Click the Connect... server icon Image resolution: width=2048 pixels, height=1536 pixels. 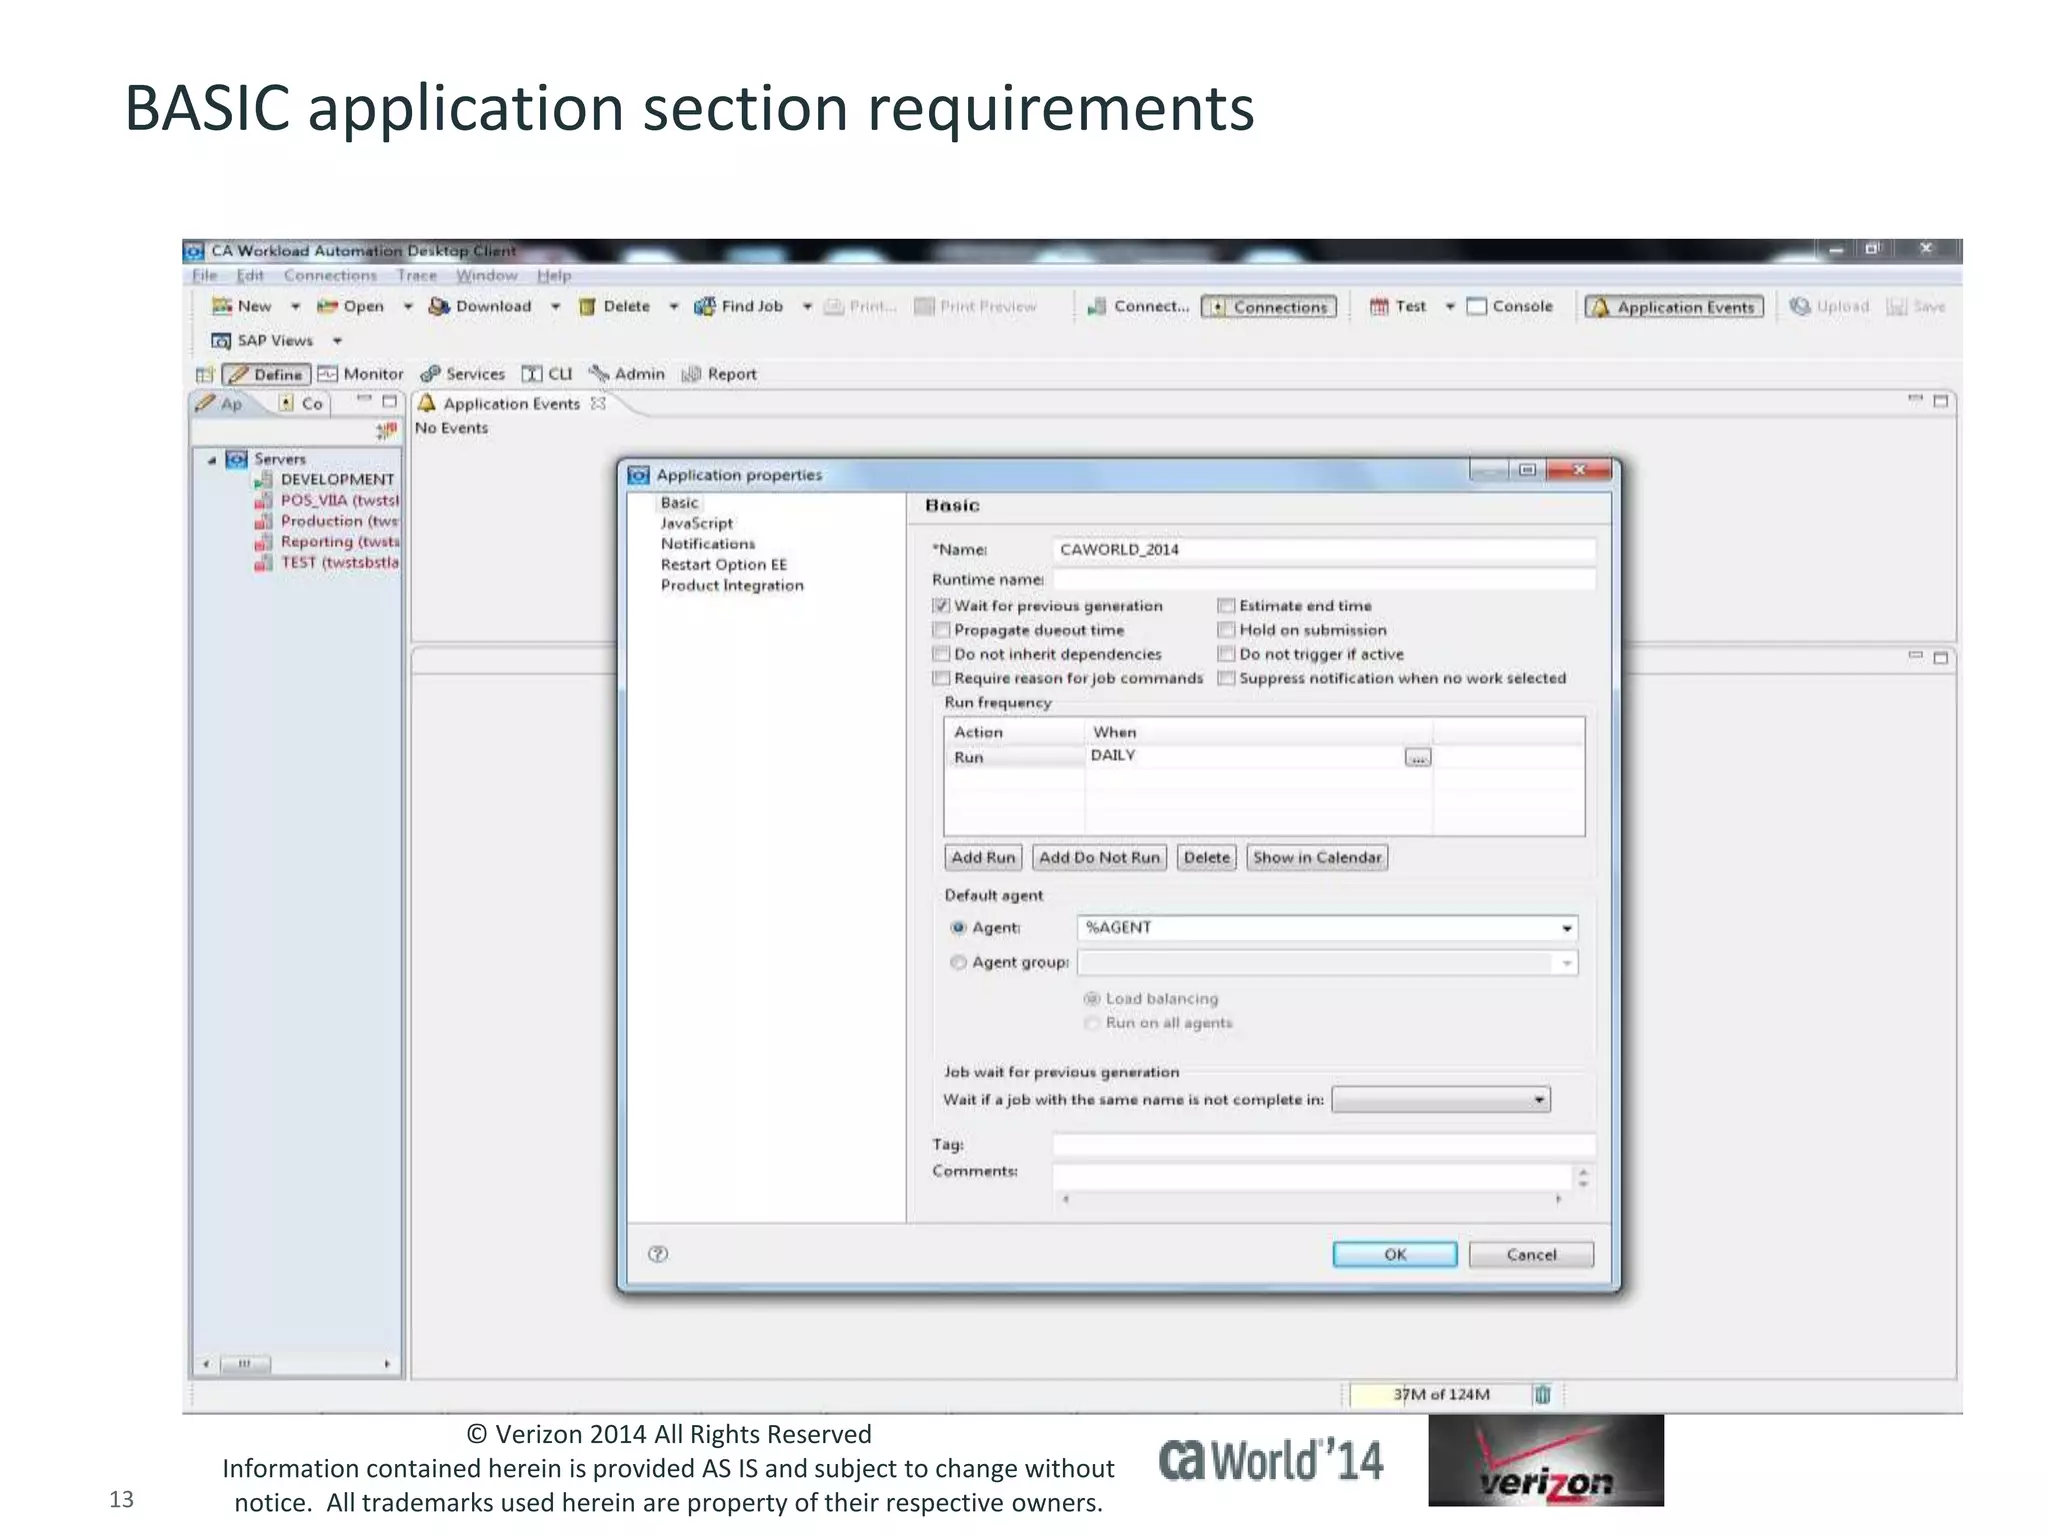(x=1097, y=306)
